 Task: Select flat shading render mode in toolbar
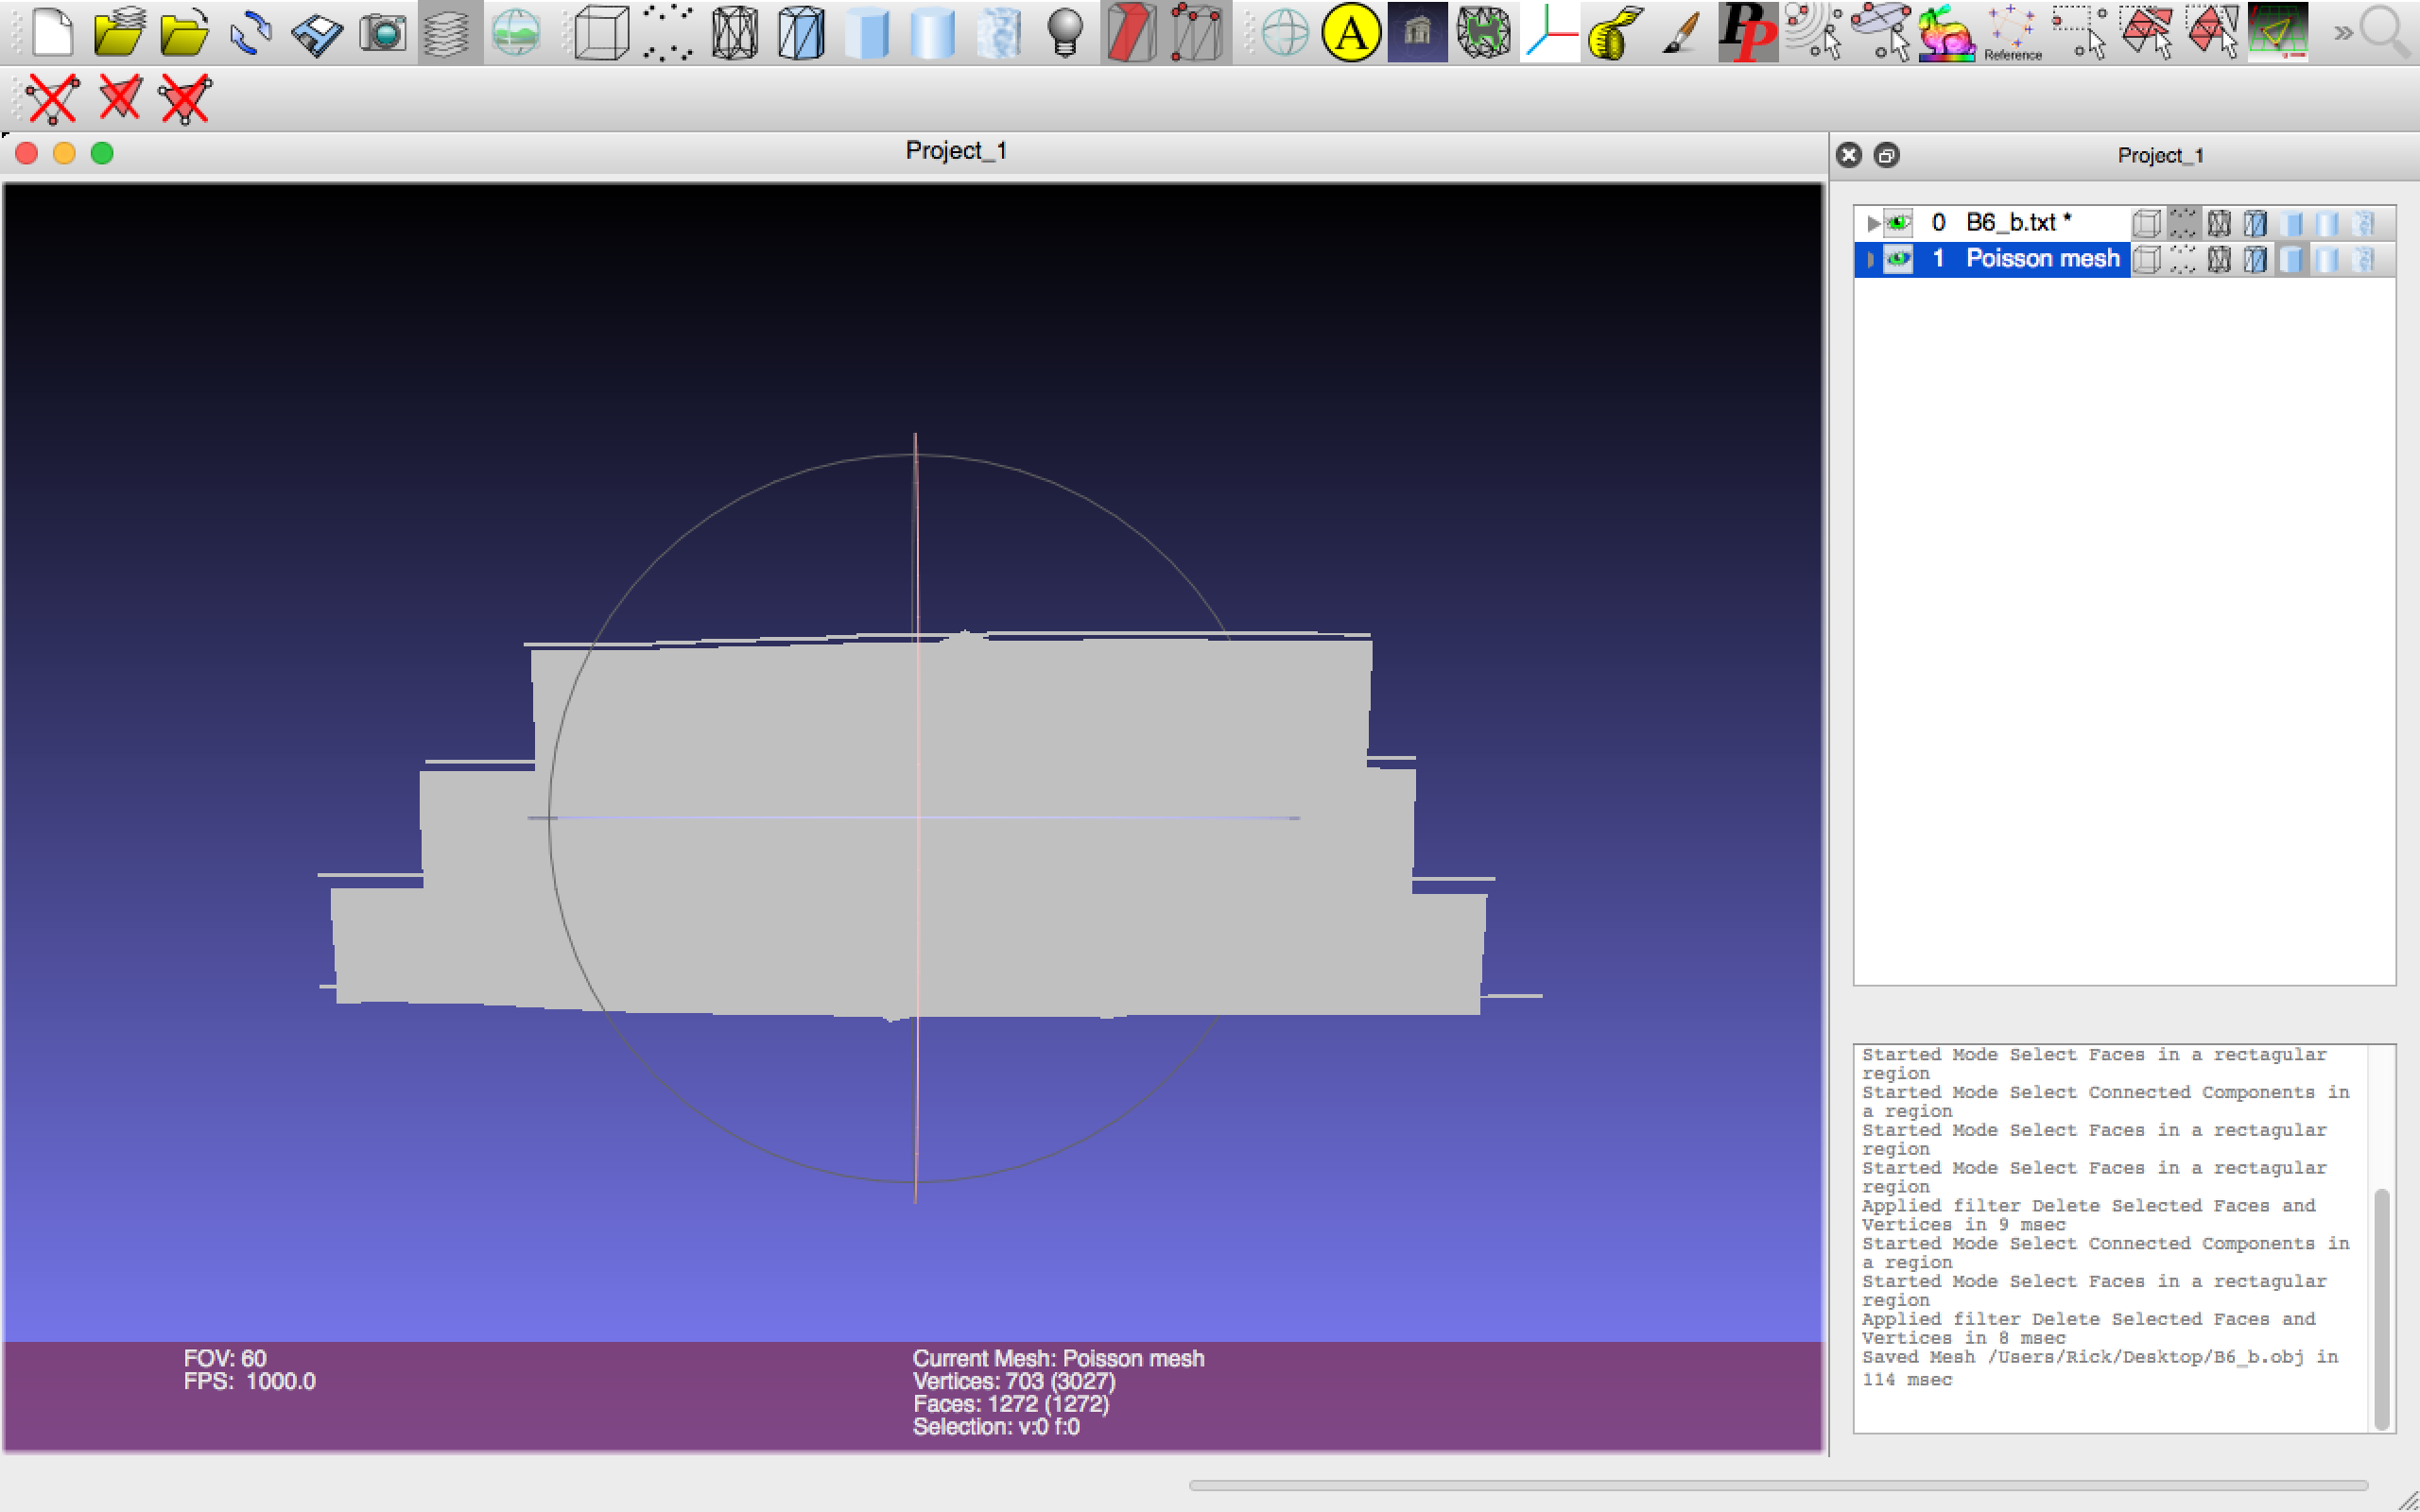point(867,32)
